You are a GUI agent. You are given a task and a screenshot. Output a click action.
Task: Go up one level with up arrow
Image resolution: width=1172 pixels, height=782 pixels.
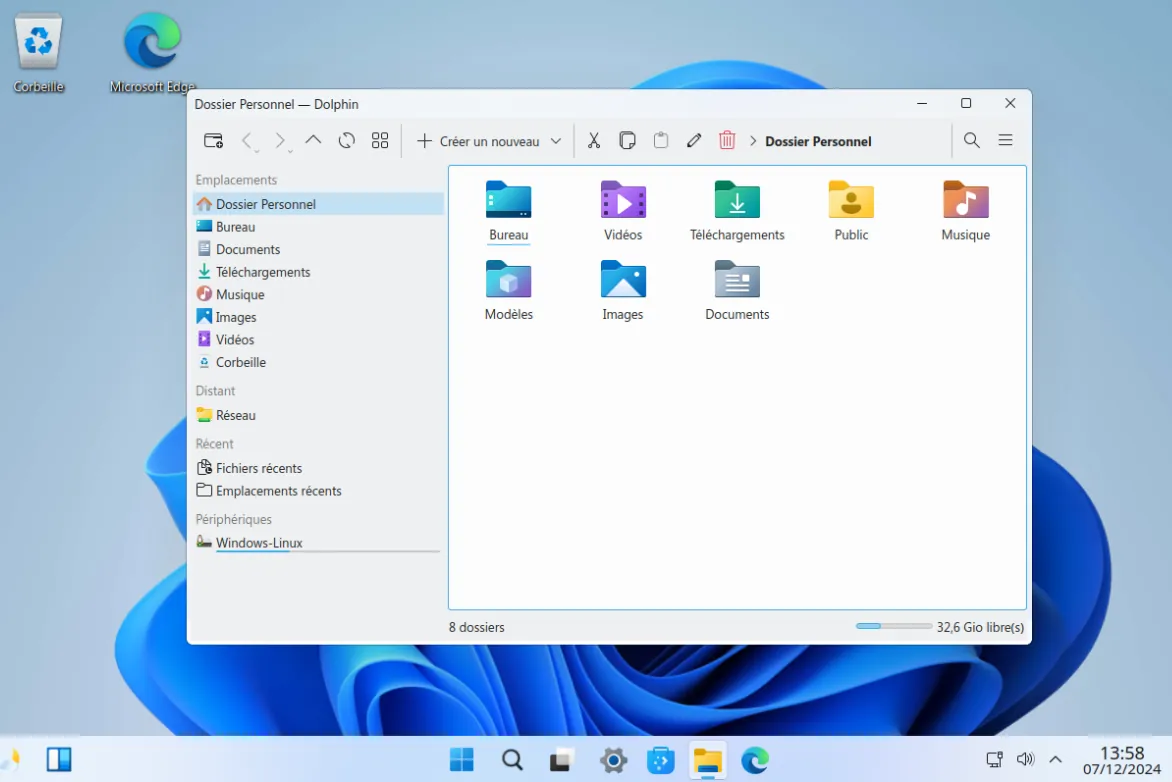tap(313, 141)
